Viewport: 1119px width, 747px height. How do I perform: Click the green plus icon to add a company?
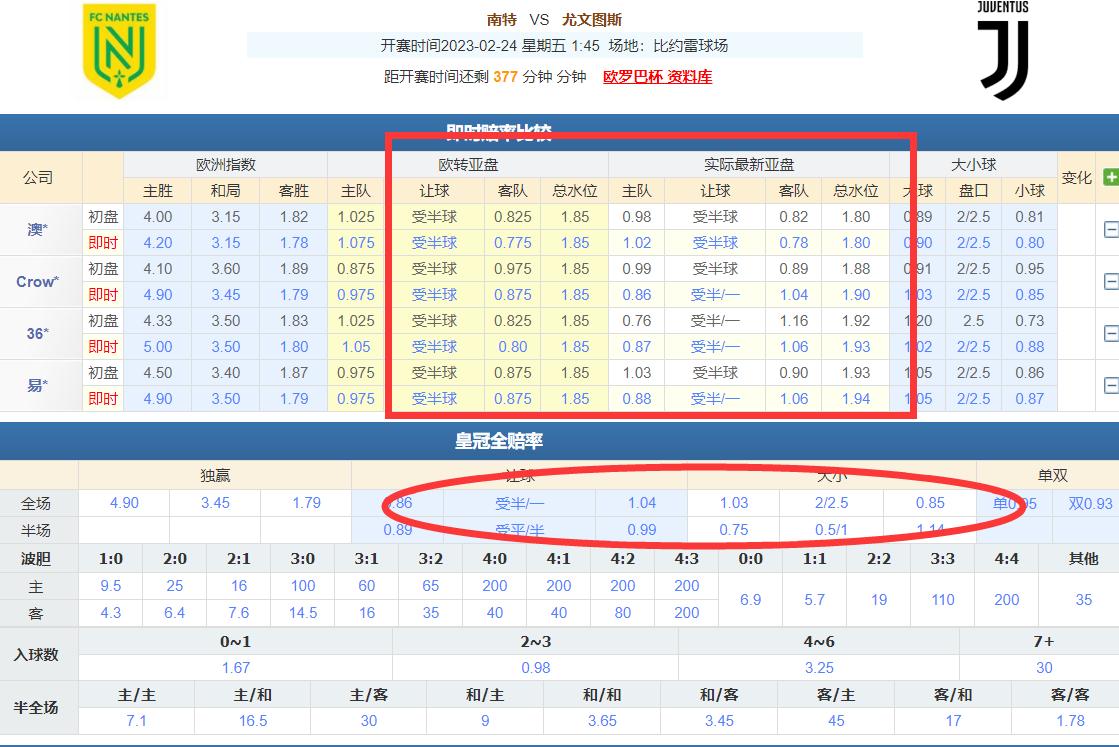1110,178
